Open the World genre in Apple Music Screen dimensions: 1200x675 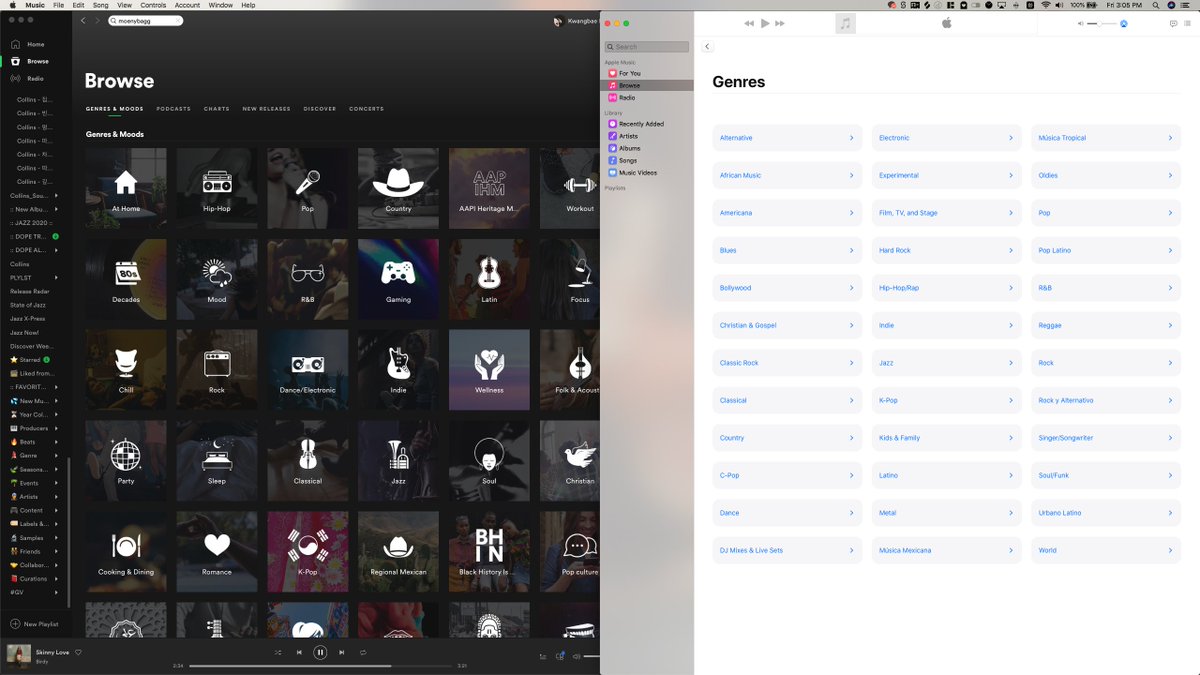tap(1106, 550)
